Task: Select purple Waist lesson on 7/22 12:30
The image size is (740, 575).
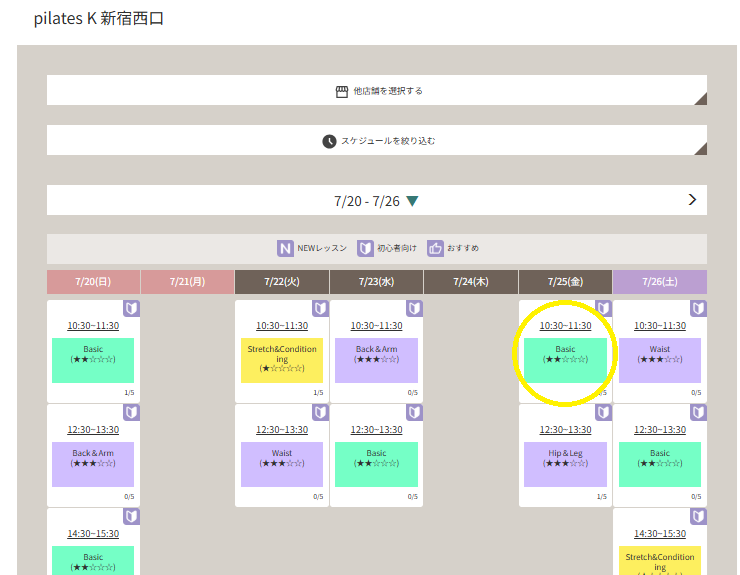Action: coord(282,464)
